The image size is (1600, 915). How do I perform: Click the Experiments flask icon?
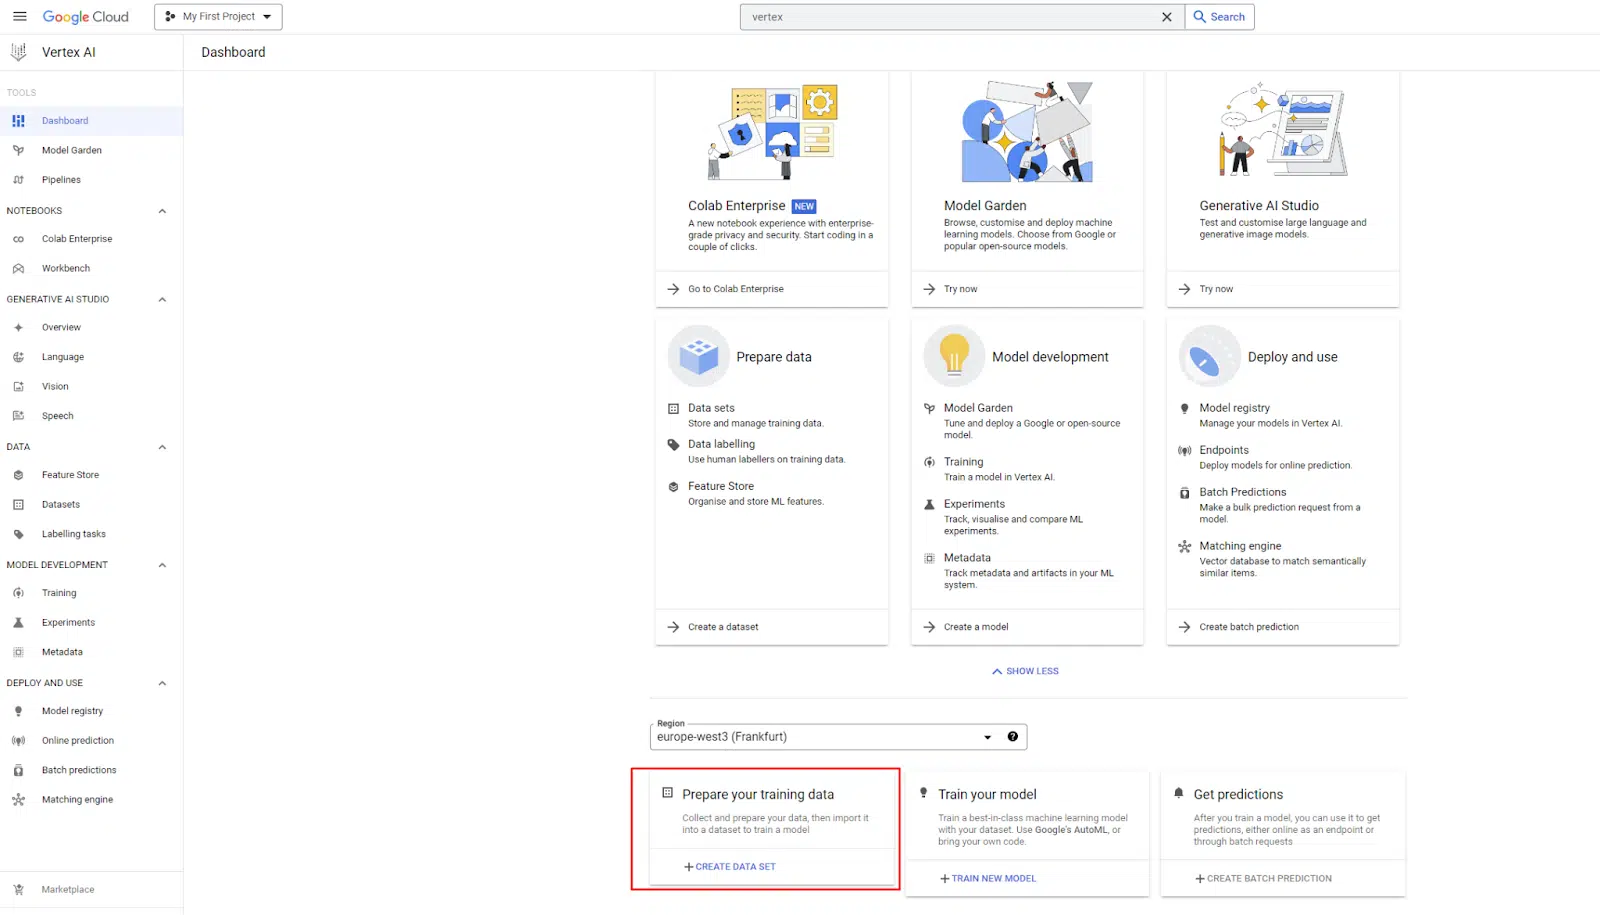[18, 623]
